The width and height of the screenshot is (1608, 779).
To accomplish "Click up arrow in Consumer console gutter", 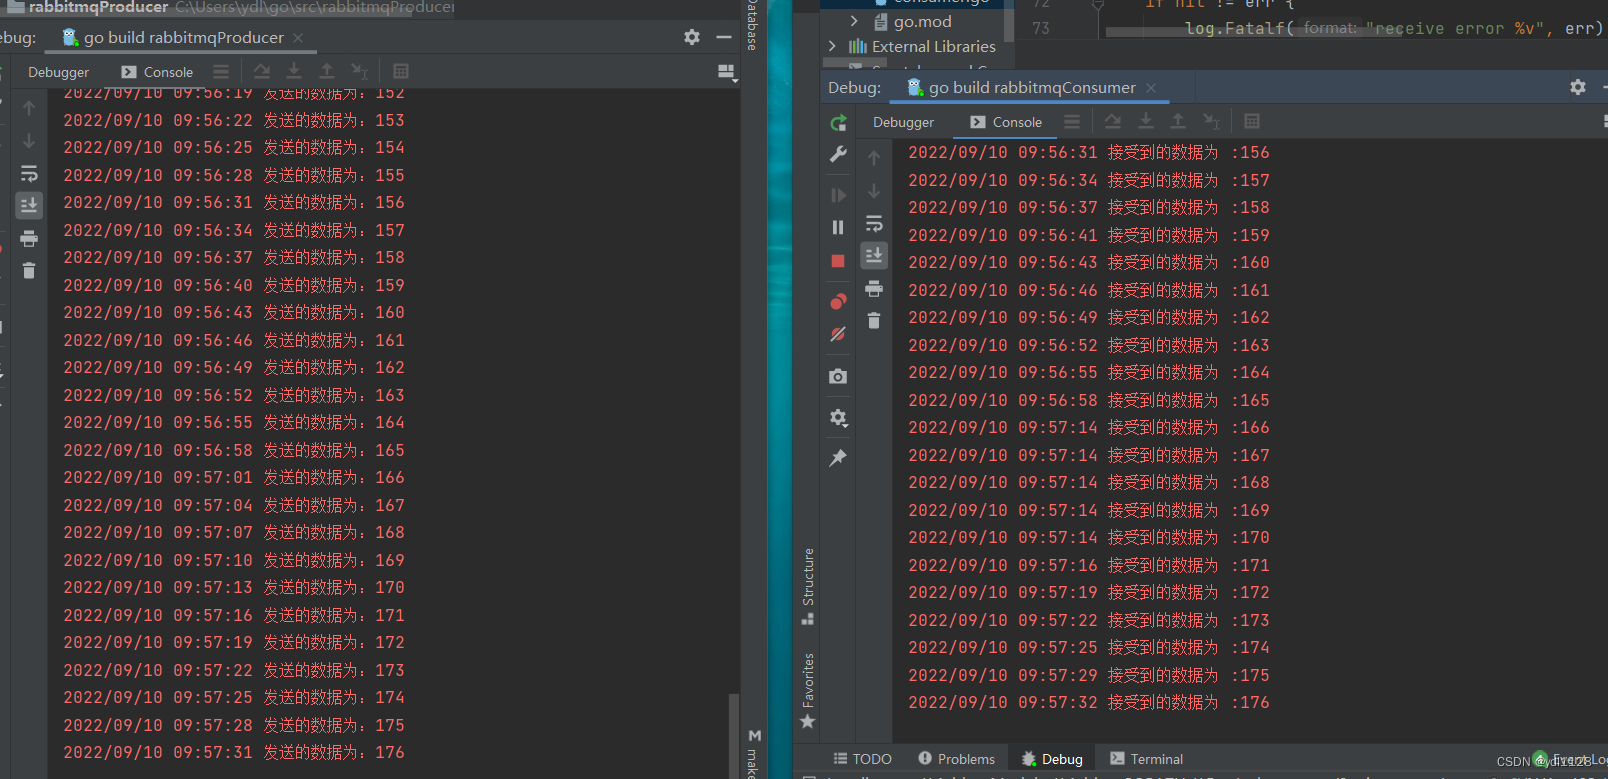I will click(874, 158).
